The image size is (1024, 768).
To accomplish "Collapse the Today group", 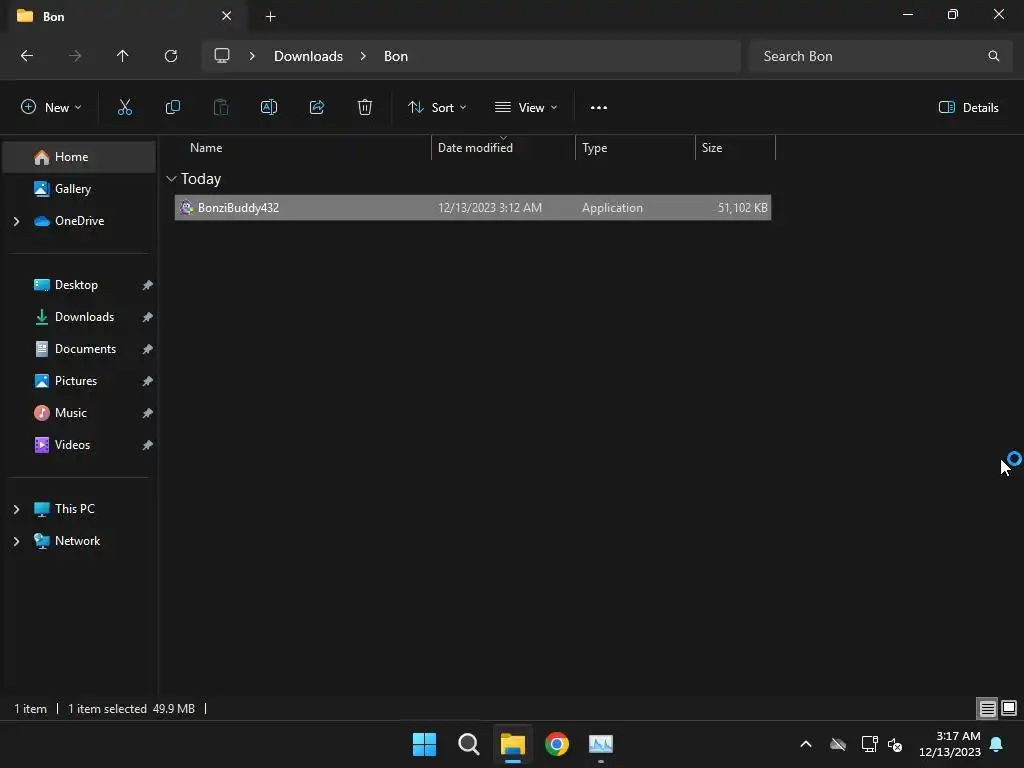I will (171, 178).
